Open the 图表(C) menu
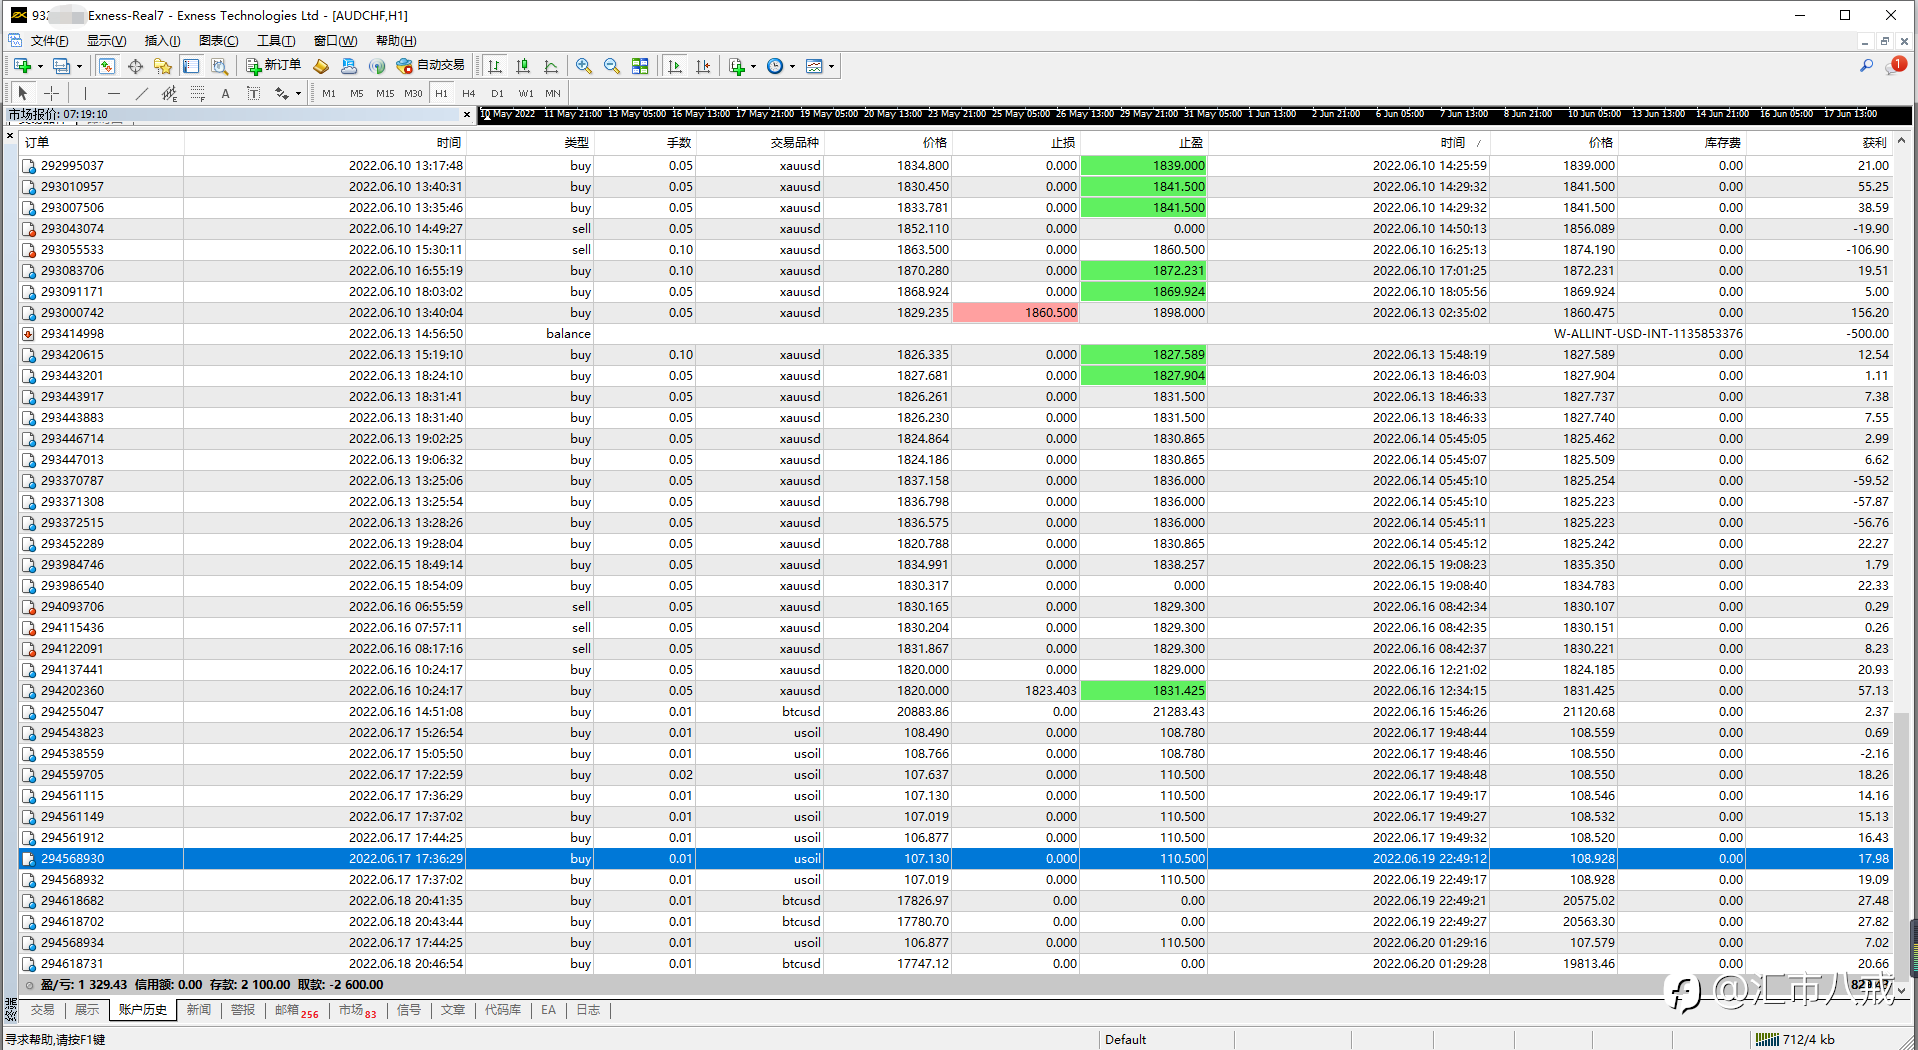This screenshot has width=1918, height=1050. pyautogui.click(x=219, y=41)
